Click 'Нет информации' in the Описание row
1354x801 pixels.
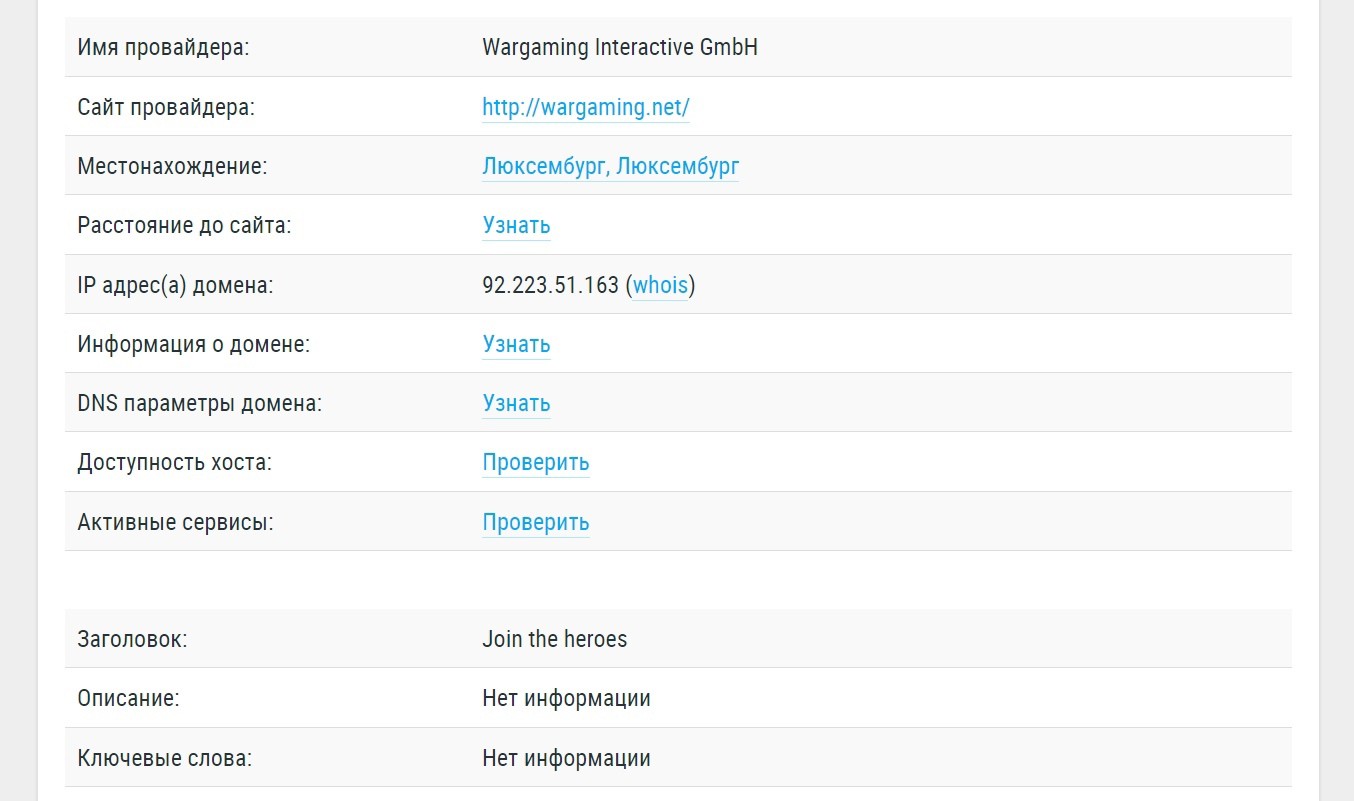[x=566, y=698]
